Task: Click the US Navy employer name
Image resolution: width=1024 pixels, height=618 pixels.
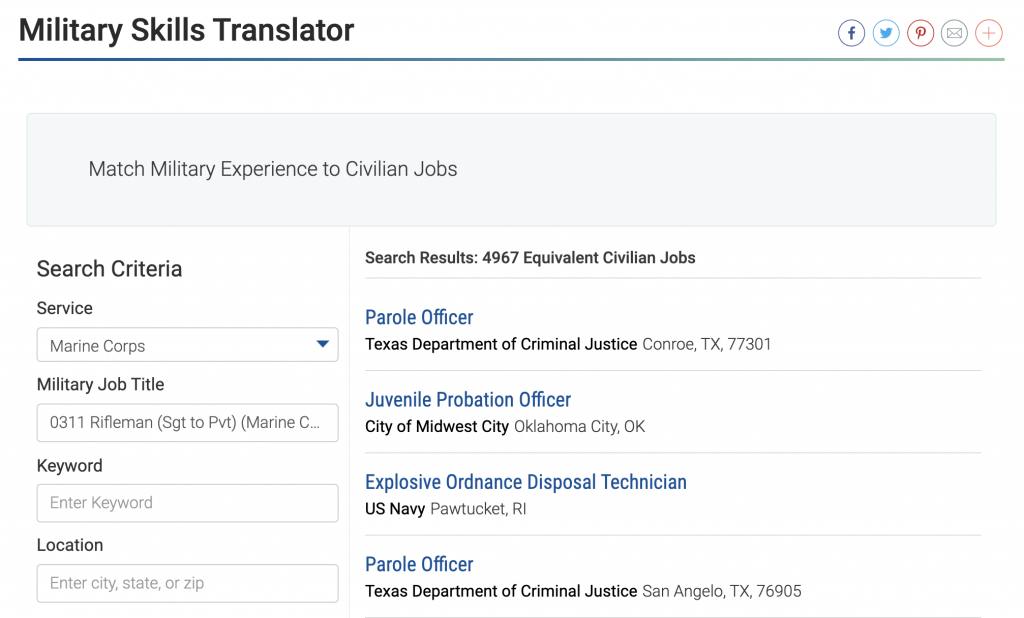Action: [395, 509]
